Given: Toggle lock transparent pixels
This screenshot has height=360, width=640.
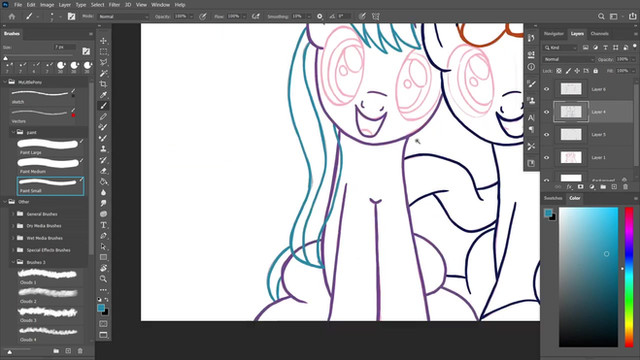Looking at the screenshot, I should (559, 71).
